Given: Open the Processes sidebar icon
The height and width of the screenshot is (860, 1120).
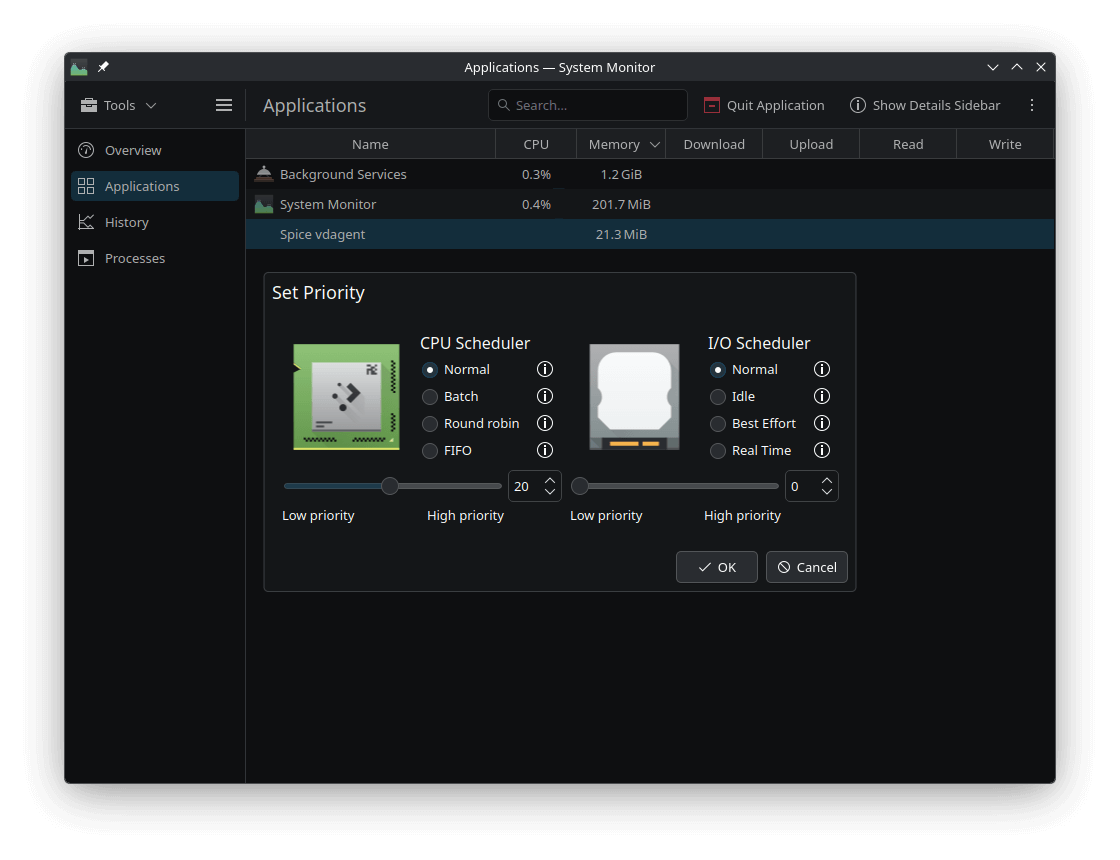Looking at the screenshot, I should 86,258.
